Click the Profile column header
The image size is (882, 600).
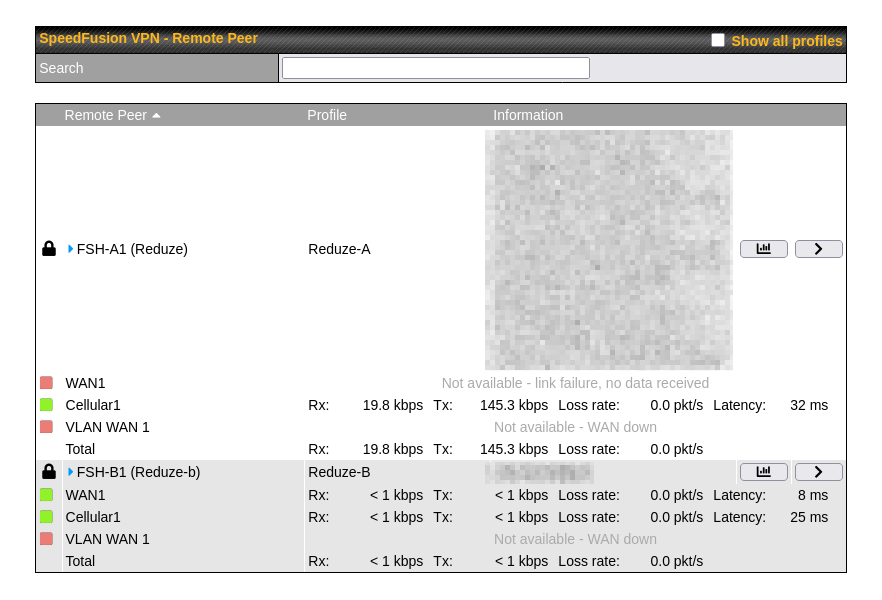327,115
